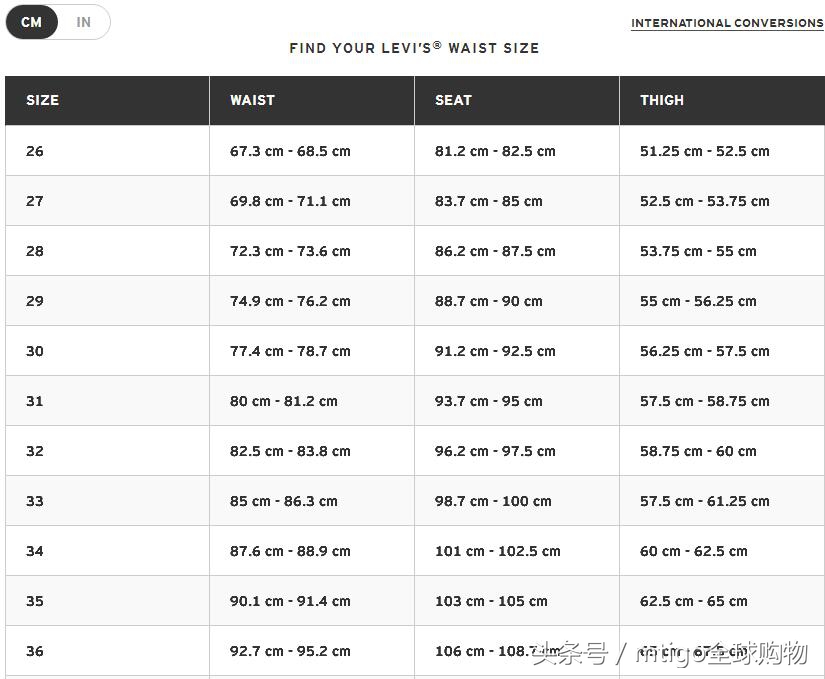Select the size 36 row label
The height and width of the screenshot is (679, 825).
point(35,651)
